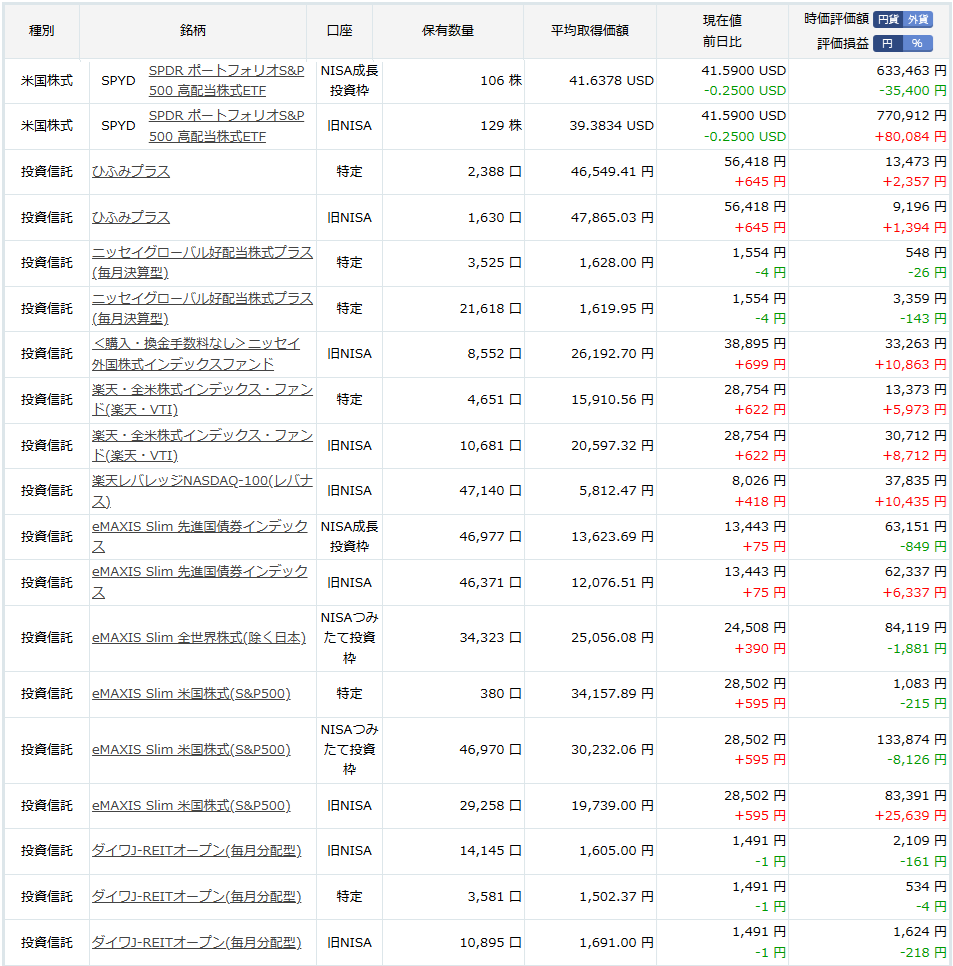Select the 1,605.00 円 average cost
The height and width of the screenshot is (966, 953).
pyautogui.click(x=616, y=851)
